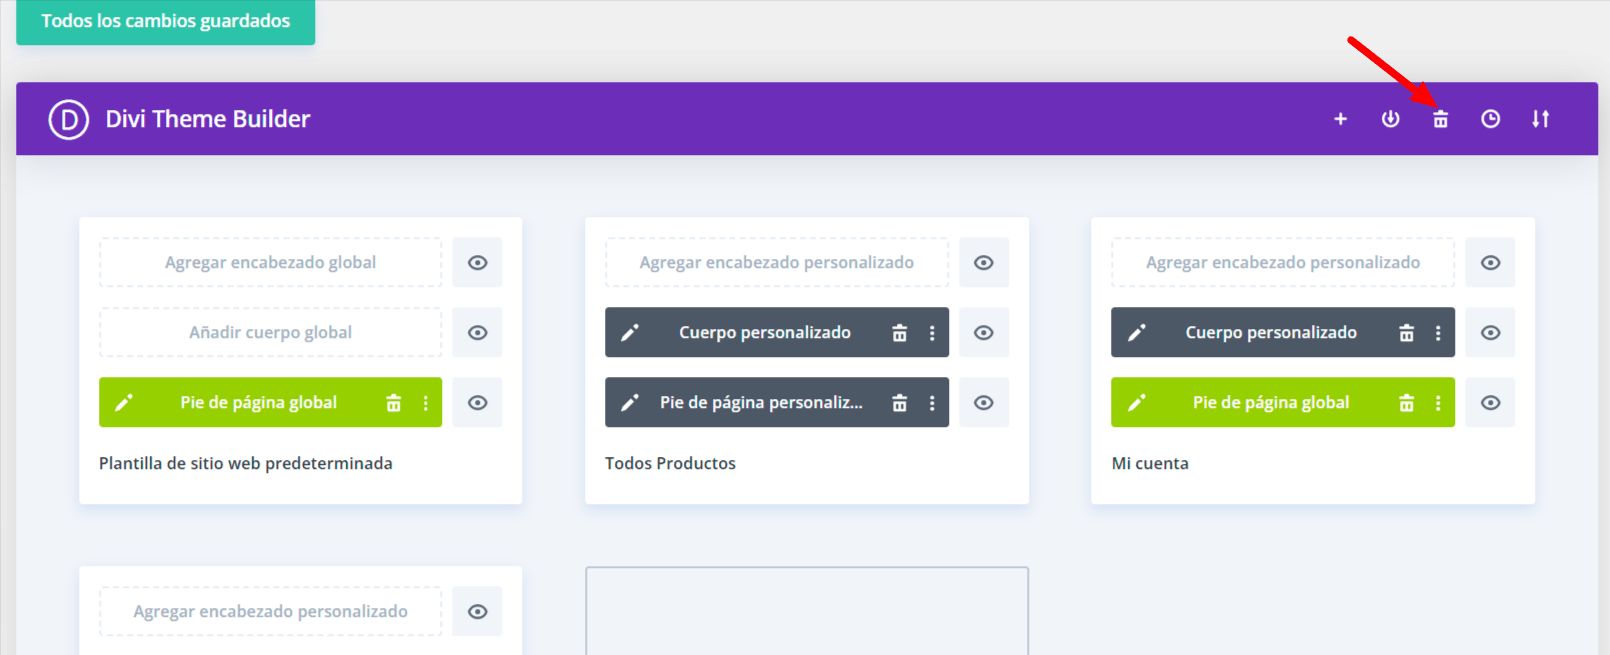Click the Divi Theme Builder heading
The height and width of the screenshot is (655, 1610).
tap(208, 119)
